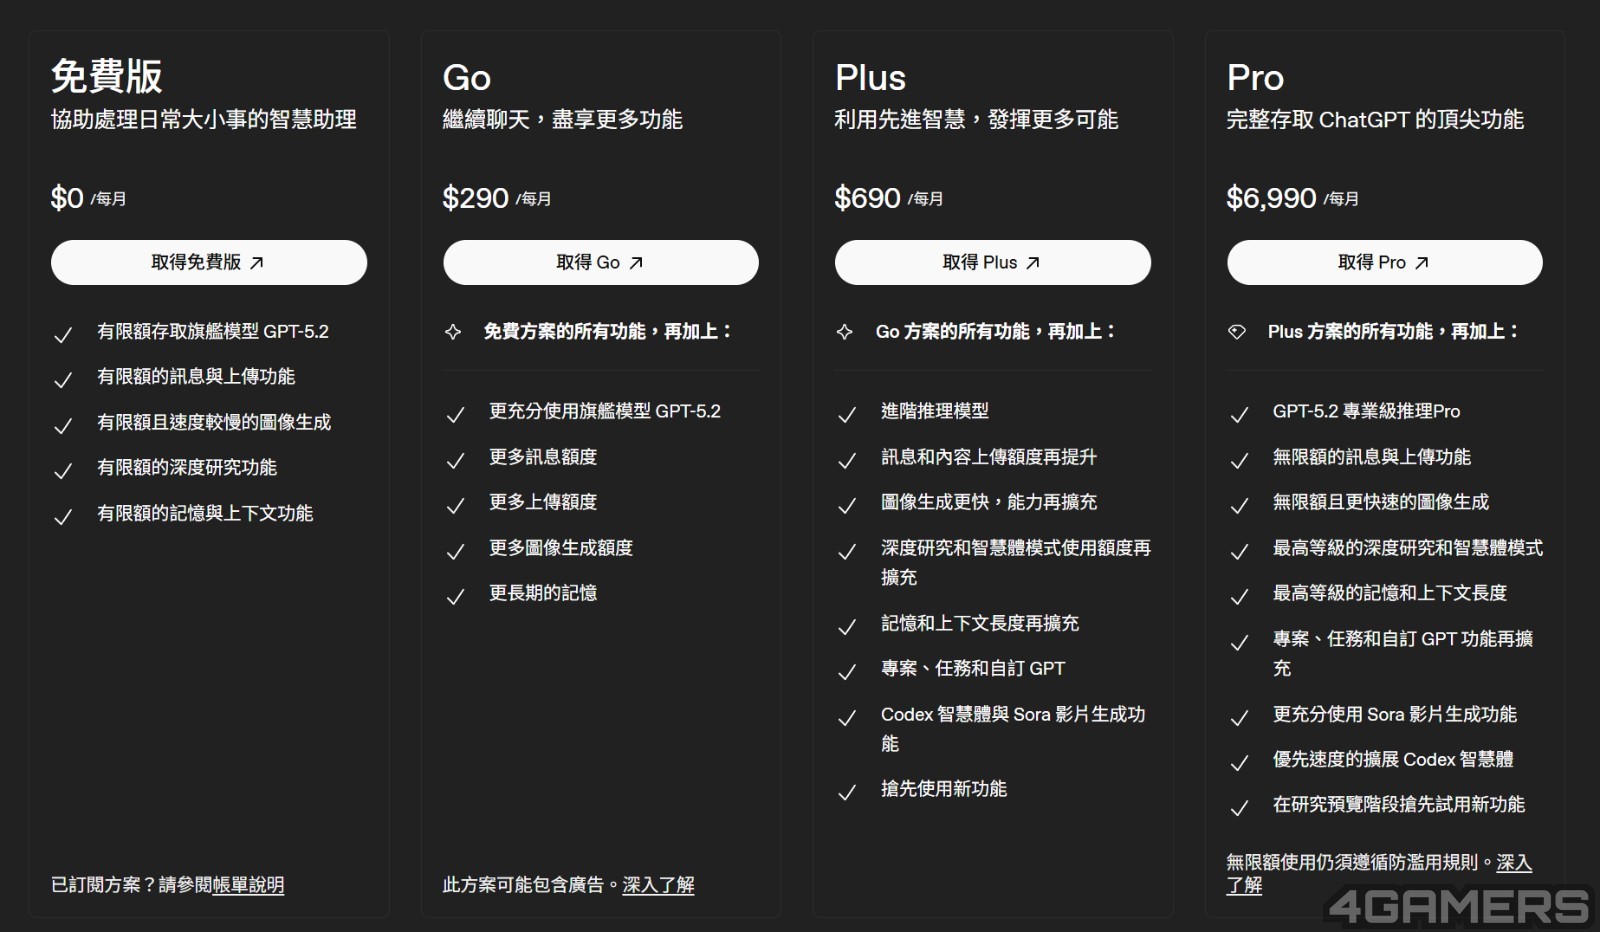Click the 取得 Plus button

point(992,262)
